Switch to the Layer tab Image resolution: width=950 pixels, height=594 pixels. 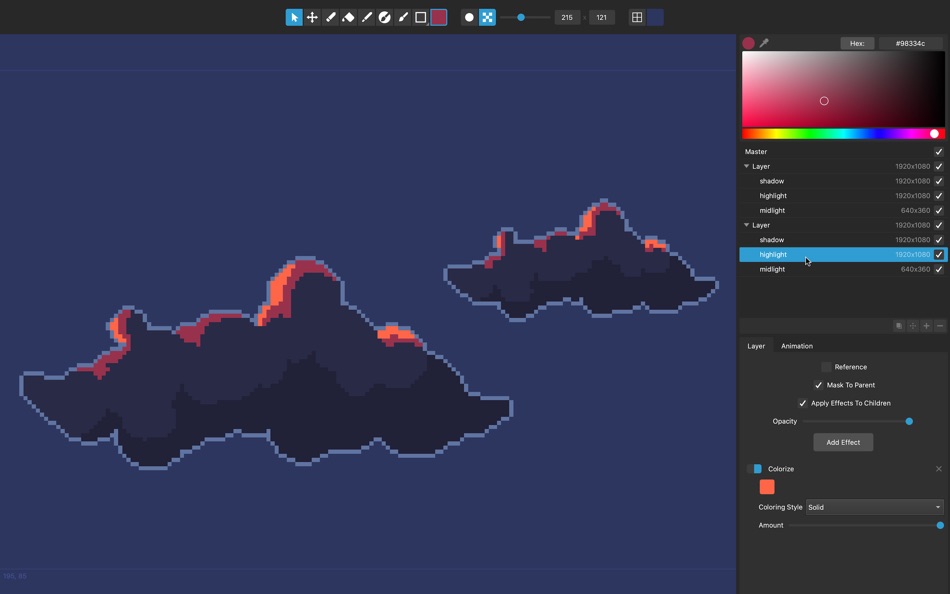pos(756,346)
